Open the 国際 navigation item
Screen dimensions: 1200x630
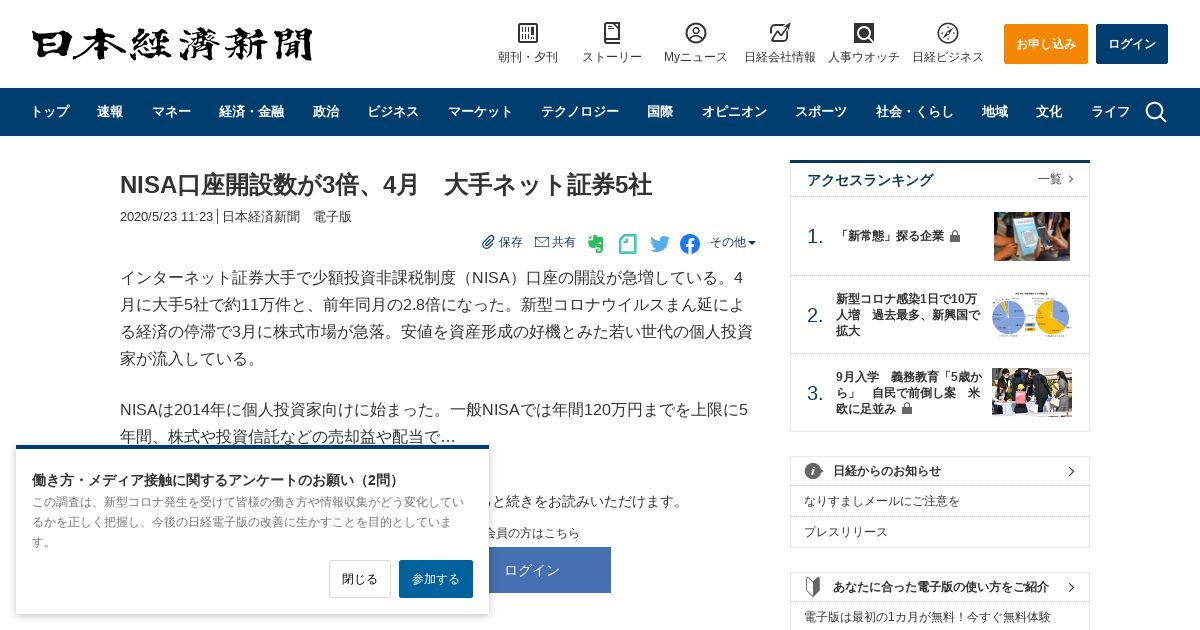coord(660,112)
